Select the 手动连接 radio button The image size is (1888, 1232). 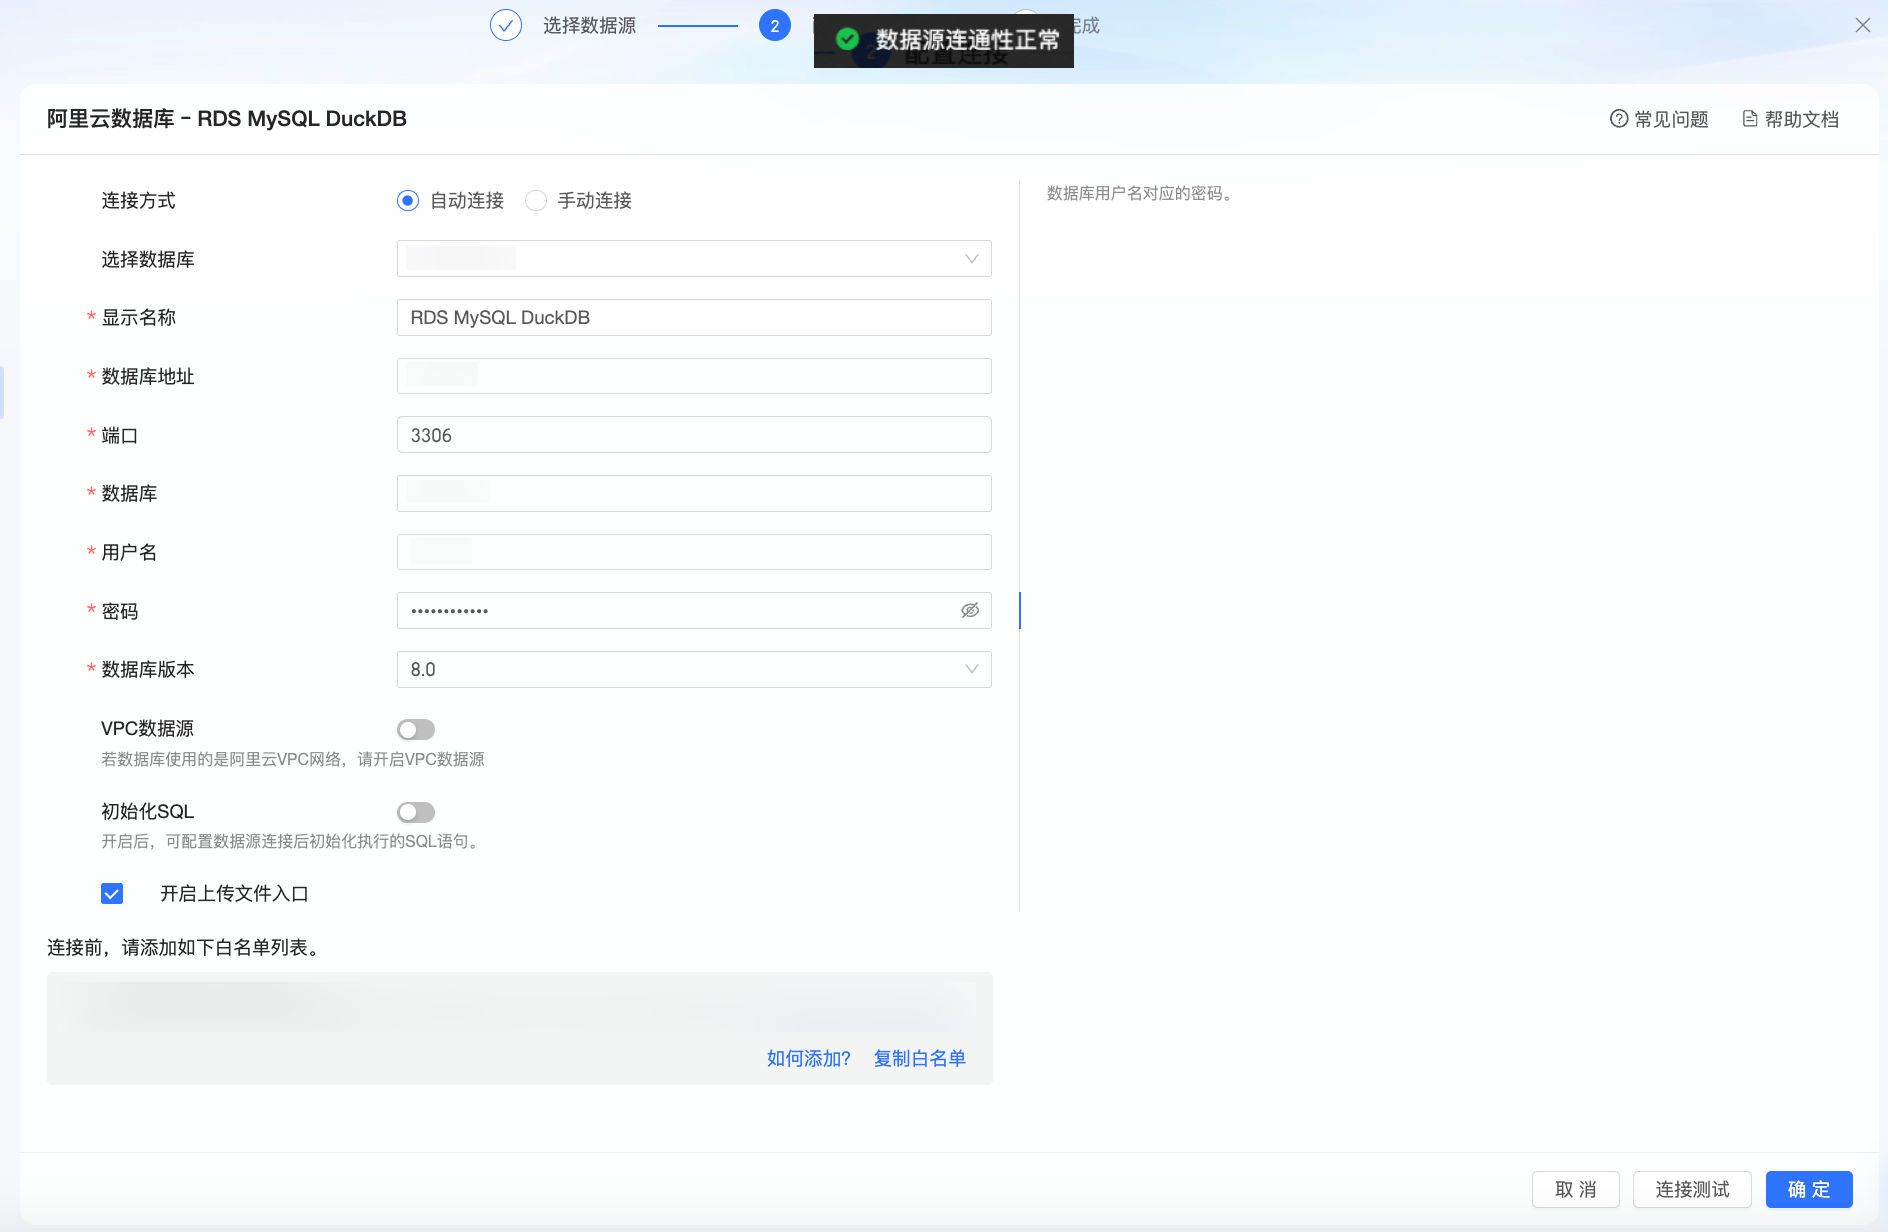click(536, 201)
